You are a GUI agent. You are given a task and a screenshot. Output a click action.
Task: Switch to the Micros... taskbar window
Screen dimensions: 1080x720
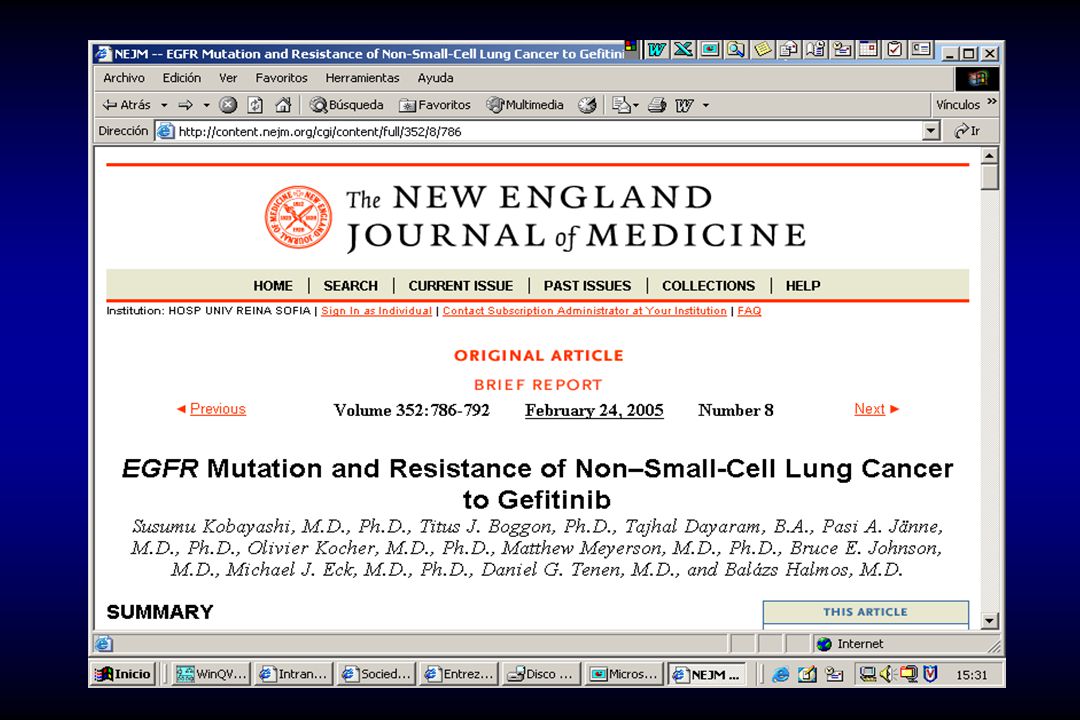click(x=624, y=674)
